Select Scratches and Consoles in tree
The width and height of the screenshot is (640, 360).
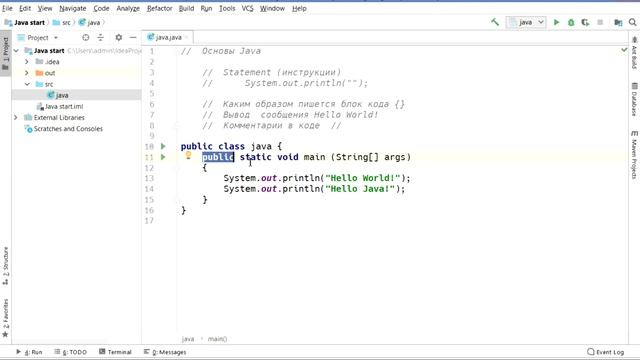point(64,129)
